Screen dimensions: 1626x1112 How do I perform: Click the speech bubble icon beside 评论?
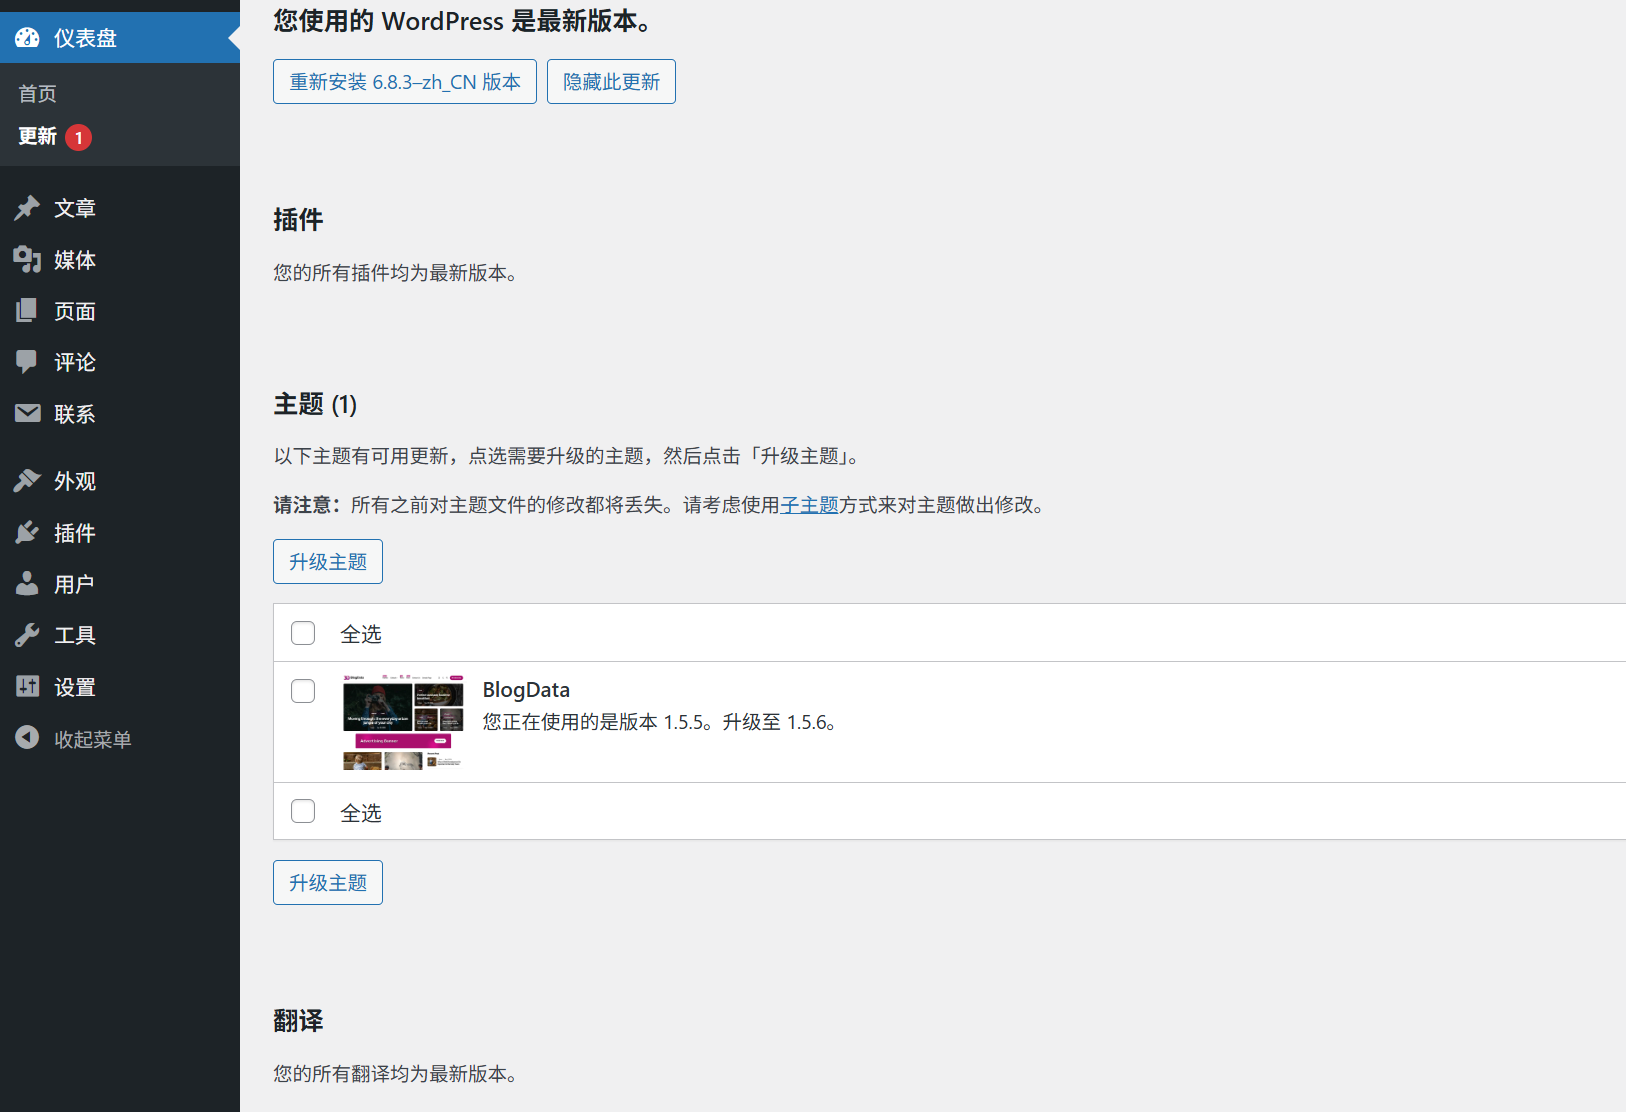pyautogui.click(x=27, y=362)
